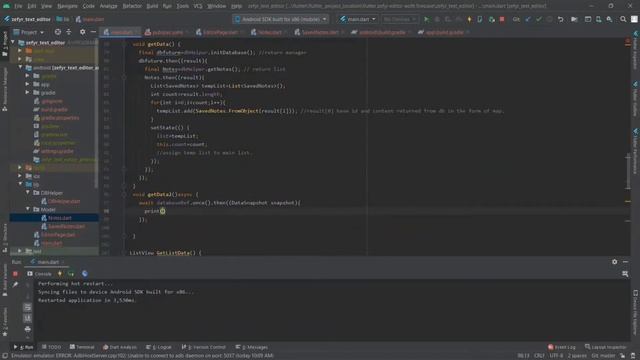Screen dimensions: 640x360
Task: Click the editor vertical scrollbar thumb
Action: (628, 171)
